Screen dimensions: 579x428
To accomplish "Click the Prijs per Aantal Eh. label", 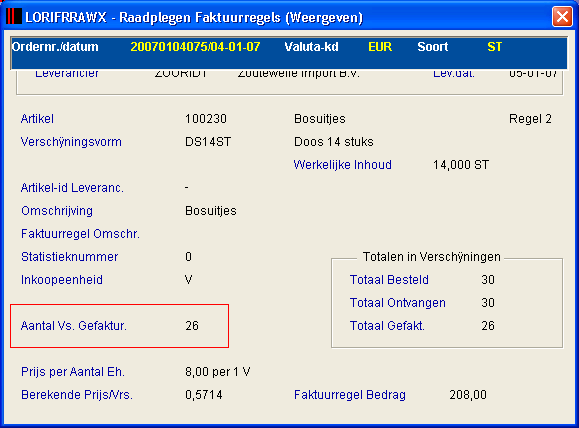I will [73, 371].
